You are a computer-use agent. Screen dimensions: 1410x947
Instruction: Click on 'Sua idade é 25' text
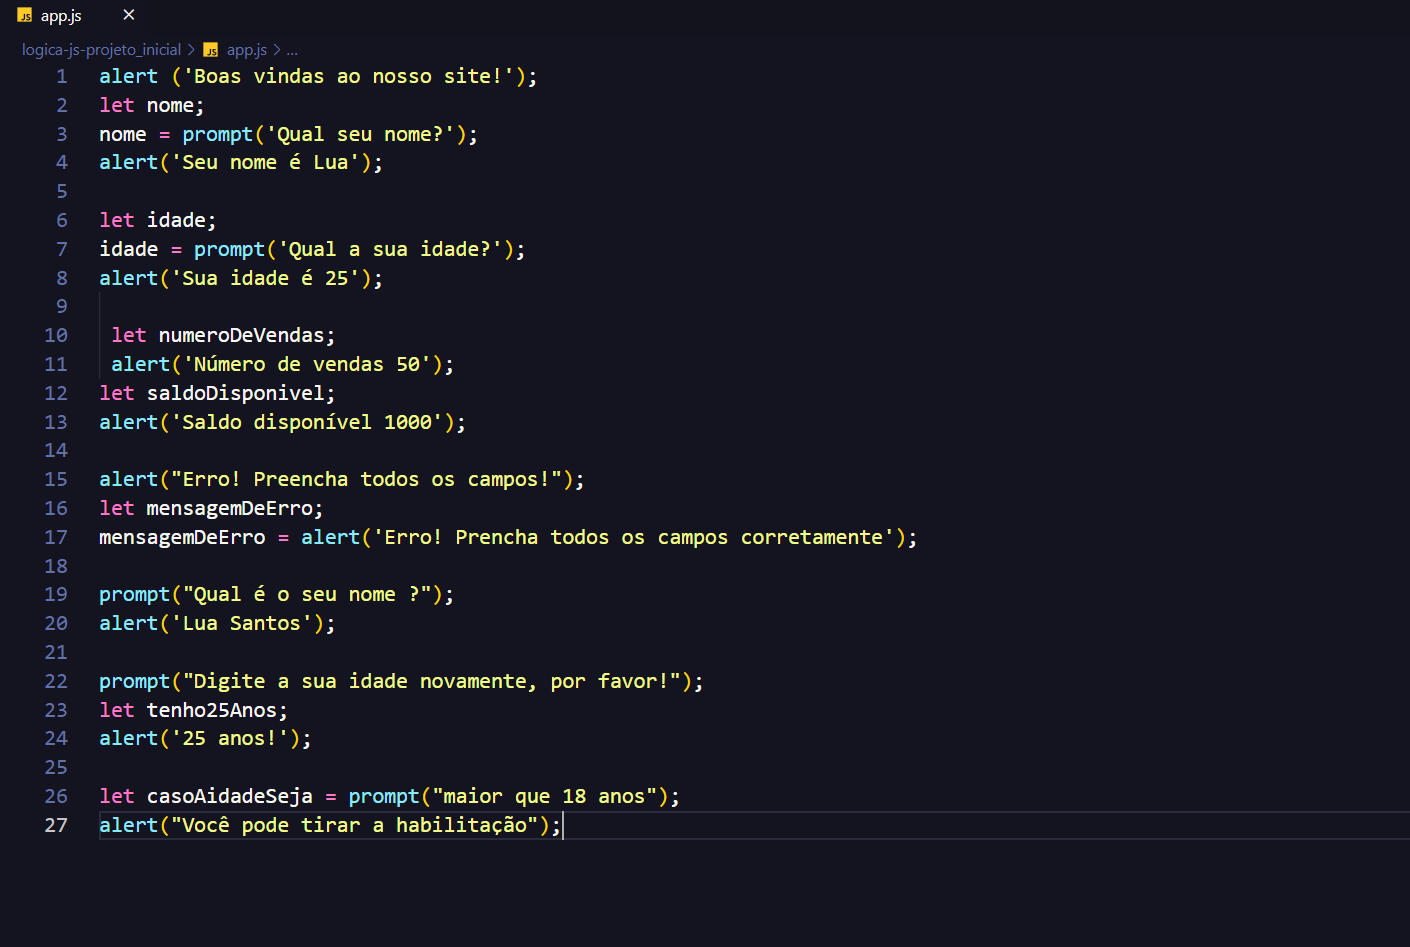(265, 278)
